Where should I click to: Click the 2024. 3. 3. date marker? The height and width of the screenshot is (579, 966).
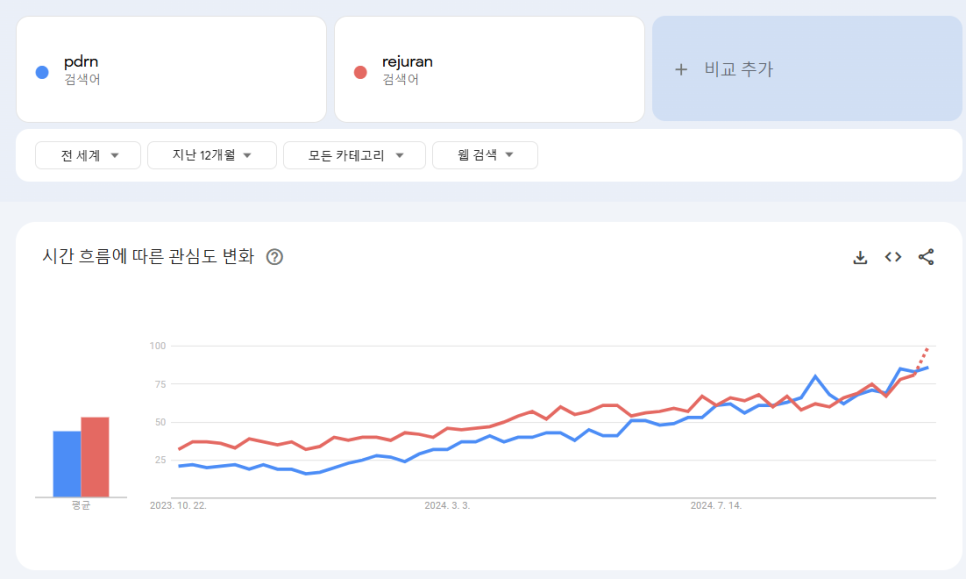pos(447,506)
